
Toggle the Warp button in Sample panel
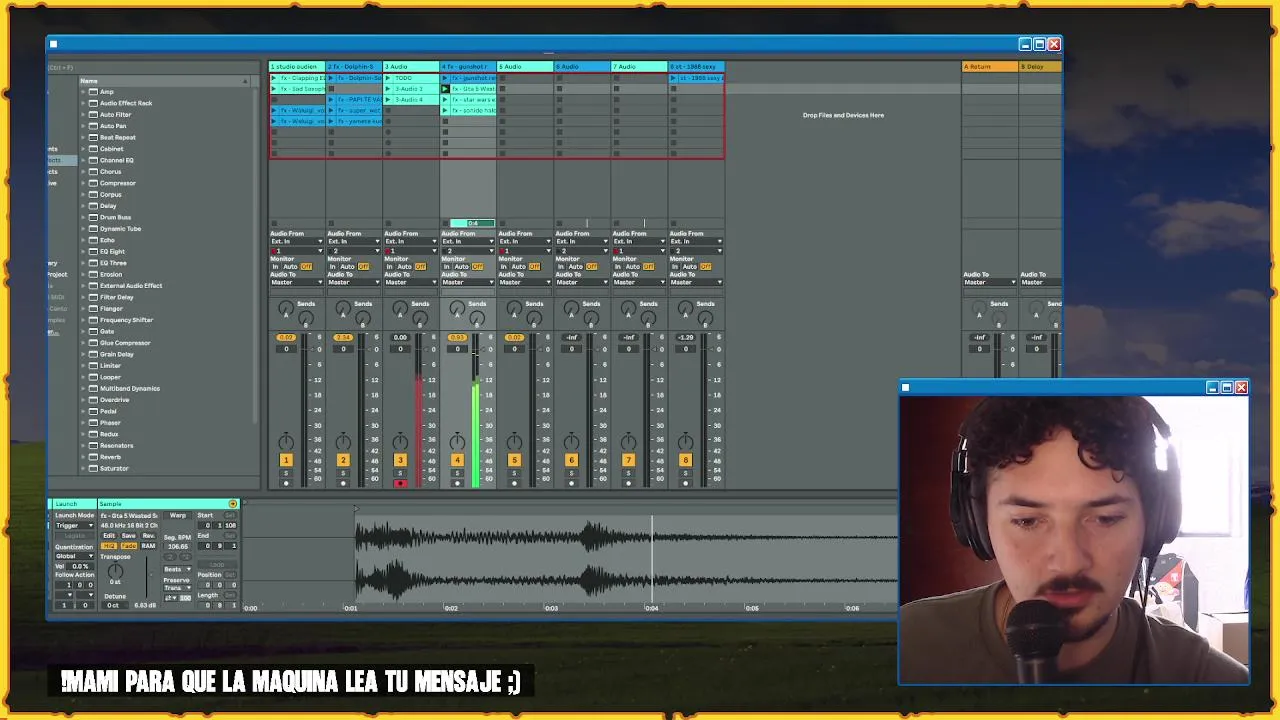(x=178, y=515)
